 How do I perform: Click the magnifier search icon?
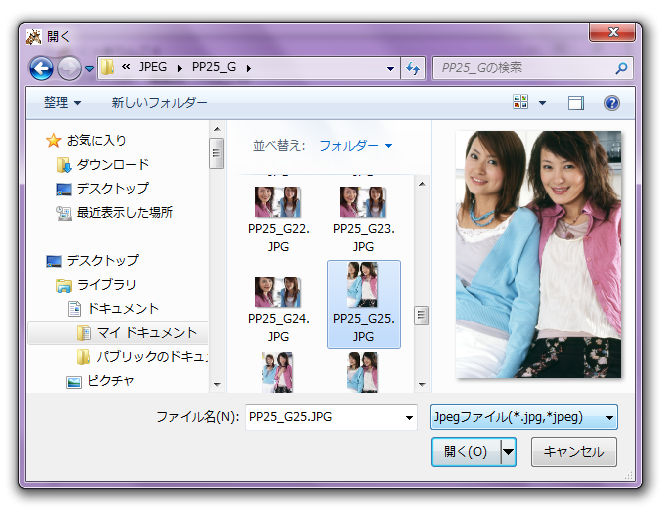[x=621, y=68]
